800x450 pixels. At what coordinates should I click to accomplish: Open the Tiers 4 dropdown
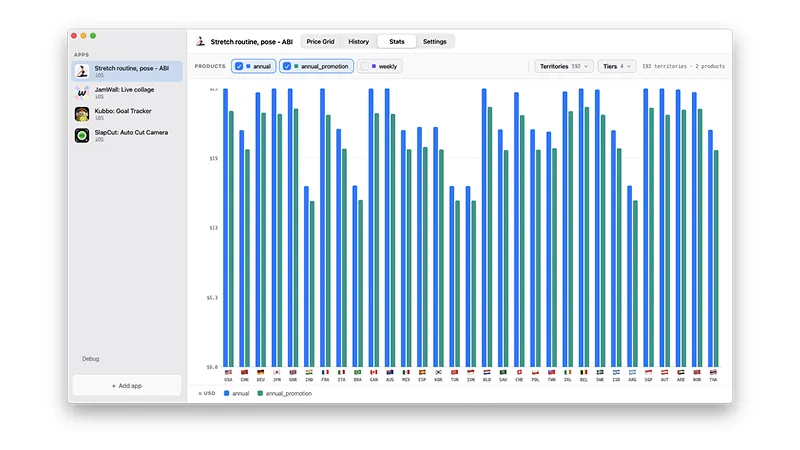[x=617, y=66]
